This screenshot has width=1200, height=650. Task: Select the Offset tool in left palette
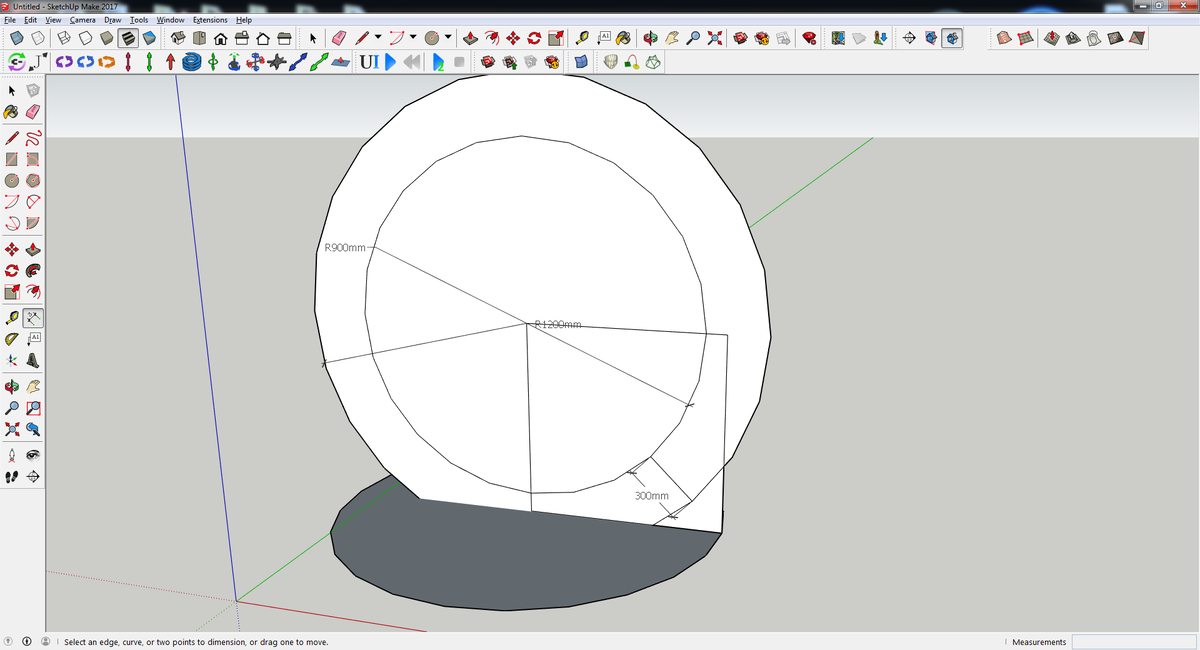33,293
